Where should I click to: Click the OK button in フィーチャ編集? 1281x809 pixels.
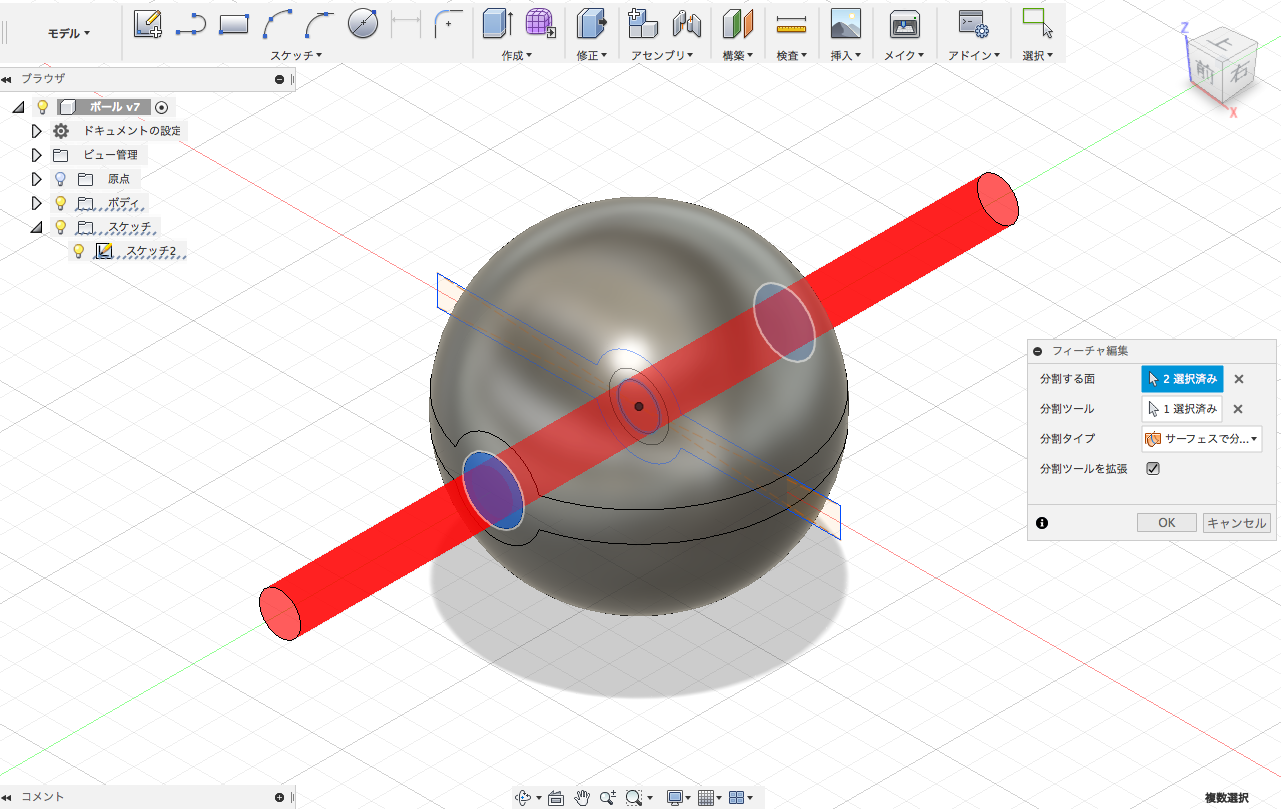(1166, 523)
